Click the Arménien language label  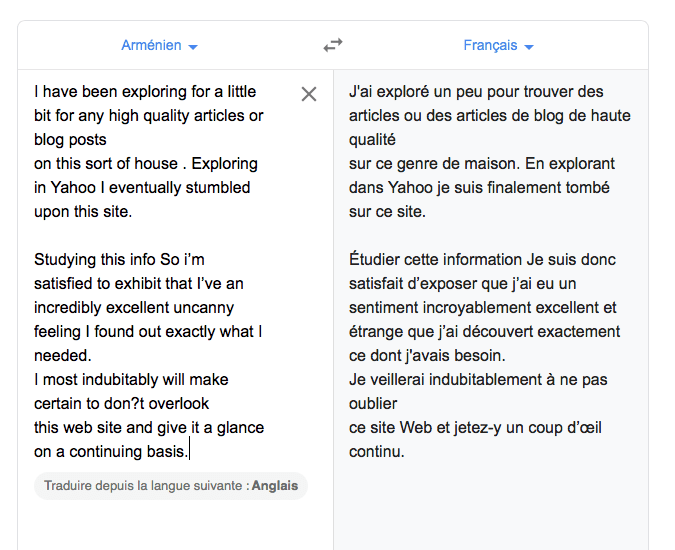tap(151, 46)
